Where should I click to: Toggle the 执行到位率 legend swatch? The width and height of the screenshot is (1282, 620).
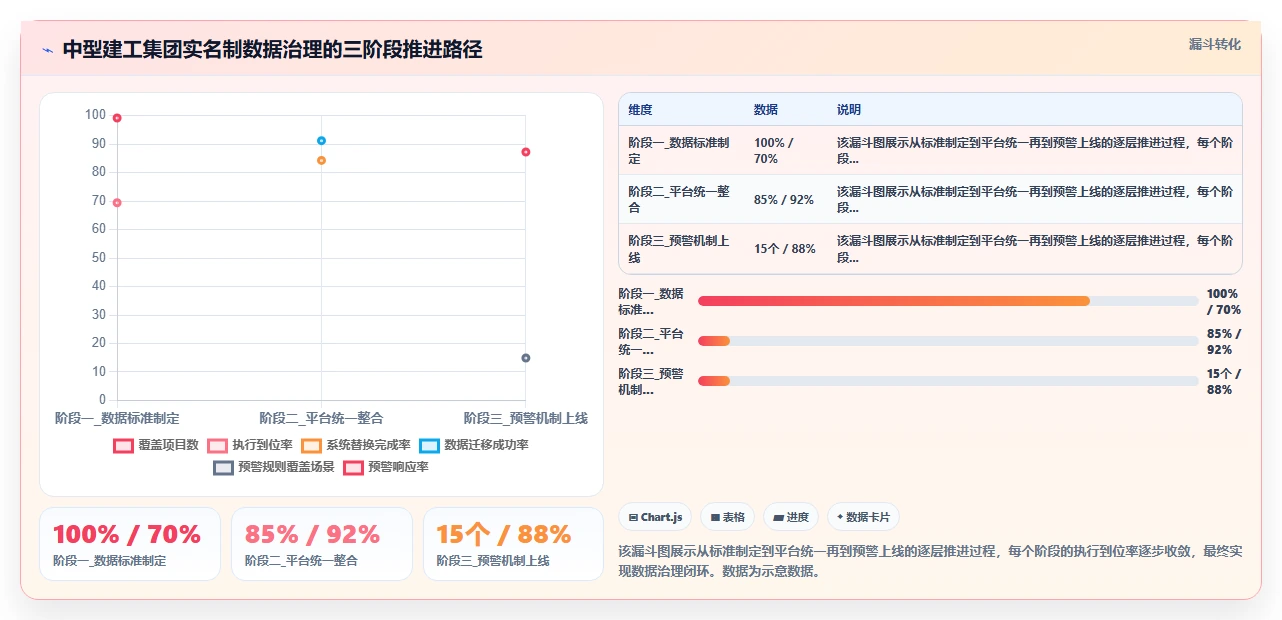click(218, 445)
